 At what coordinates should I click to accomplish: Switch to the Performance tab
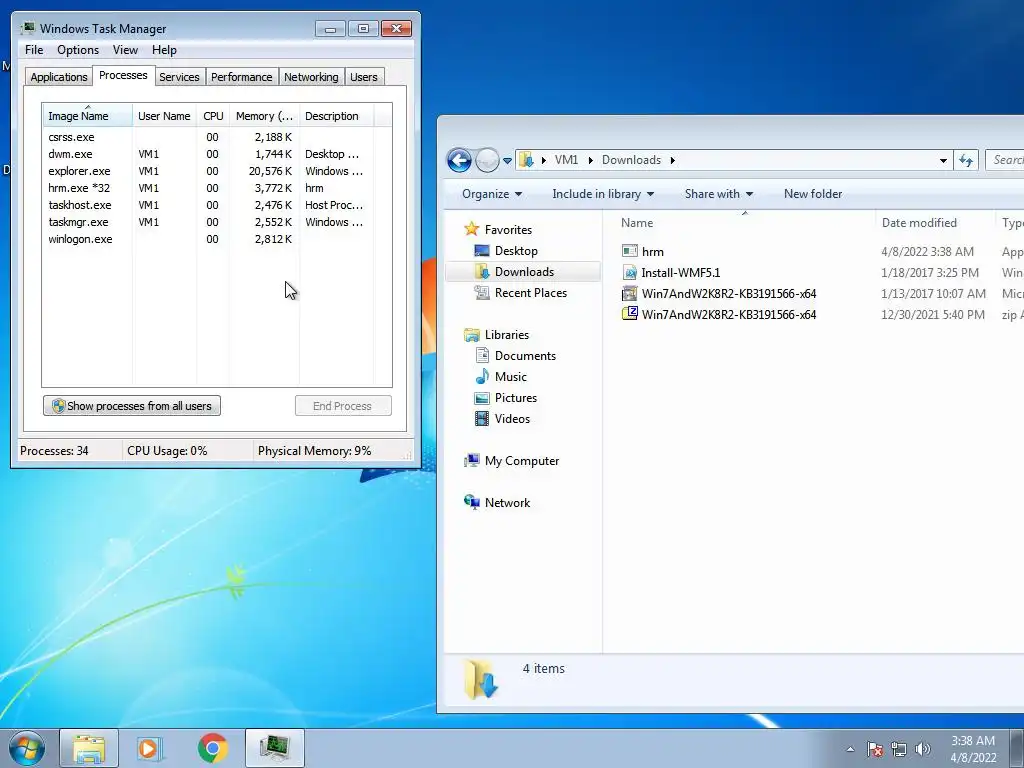[x=242, y=77]
